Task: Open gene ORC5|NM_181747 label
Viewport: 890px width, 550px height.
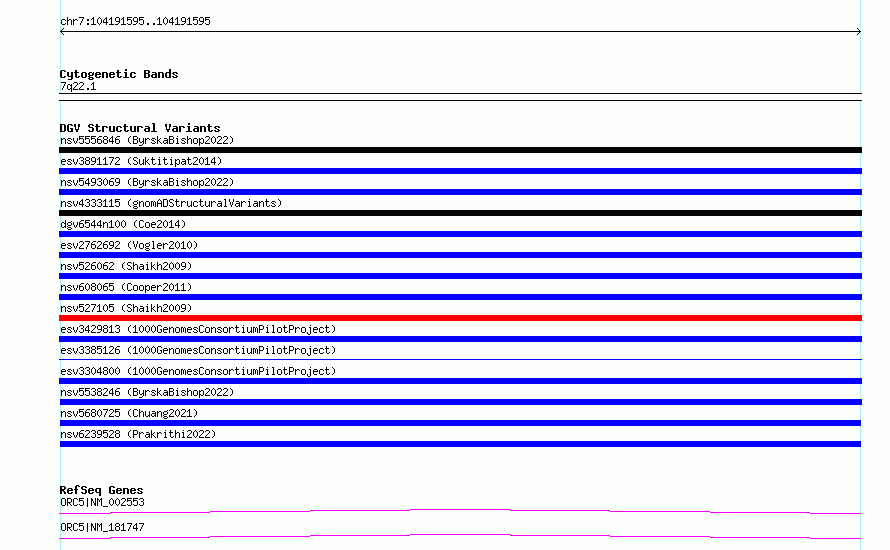Action: (x=102, y=527)
